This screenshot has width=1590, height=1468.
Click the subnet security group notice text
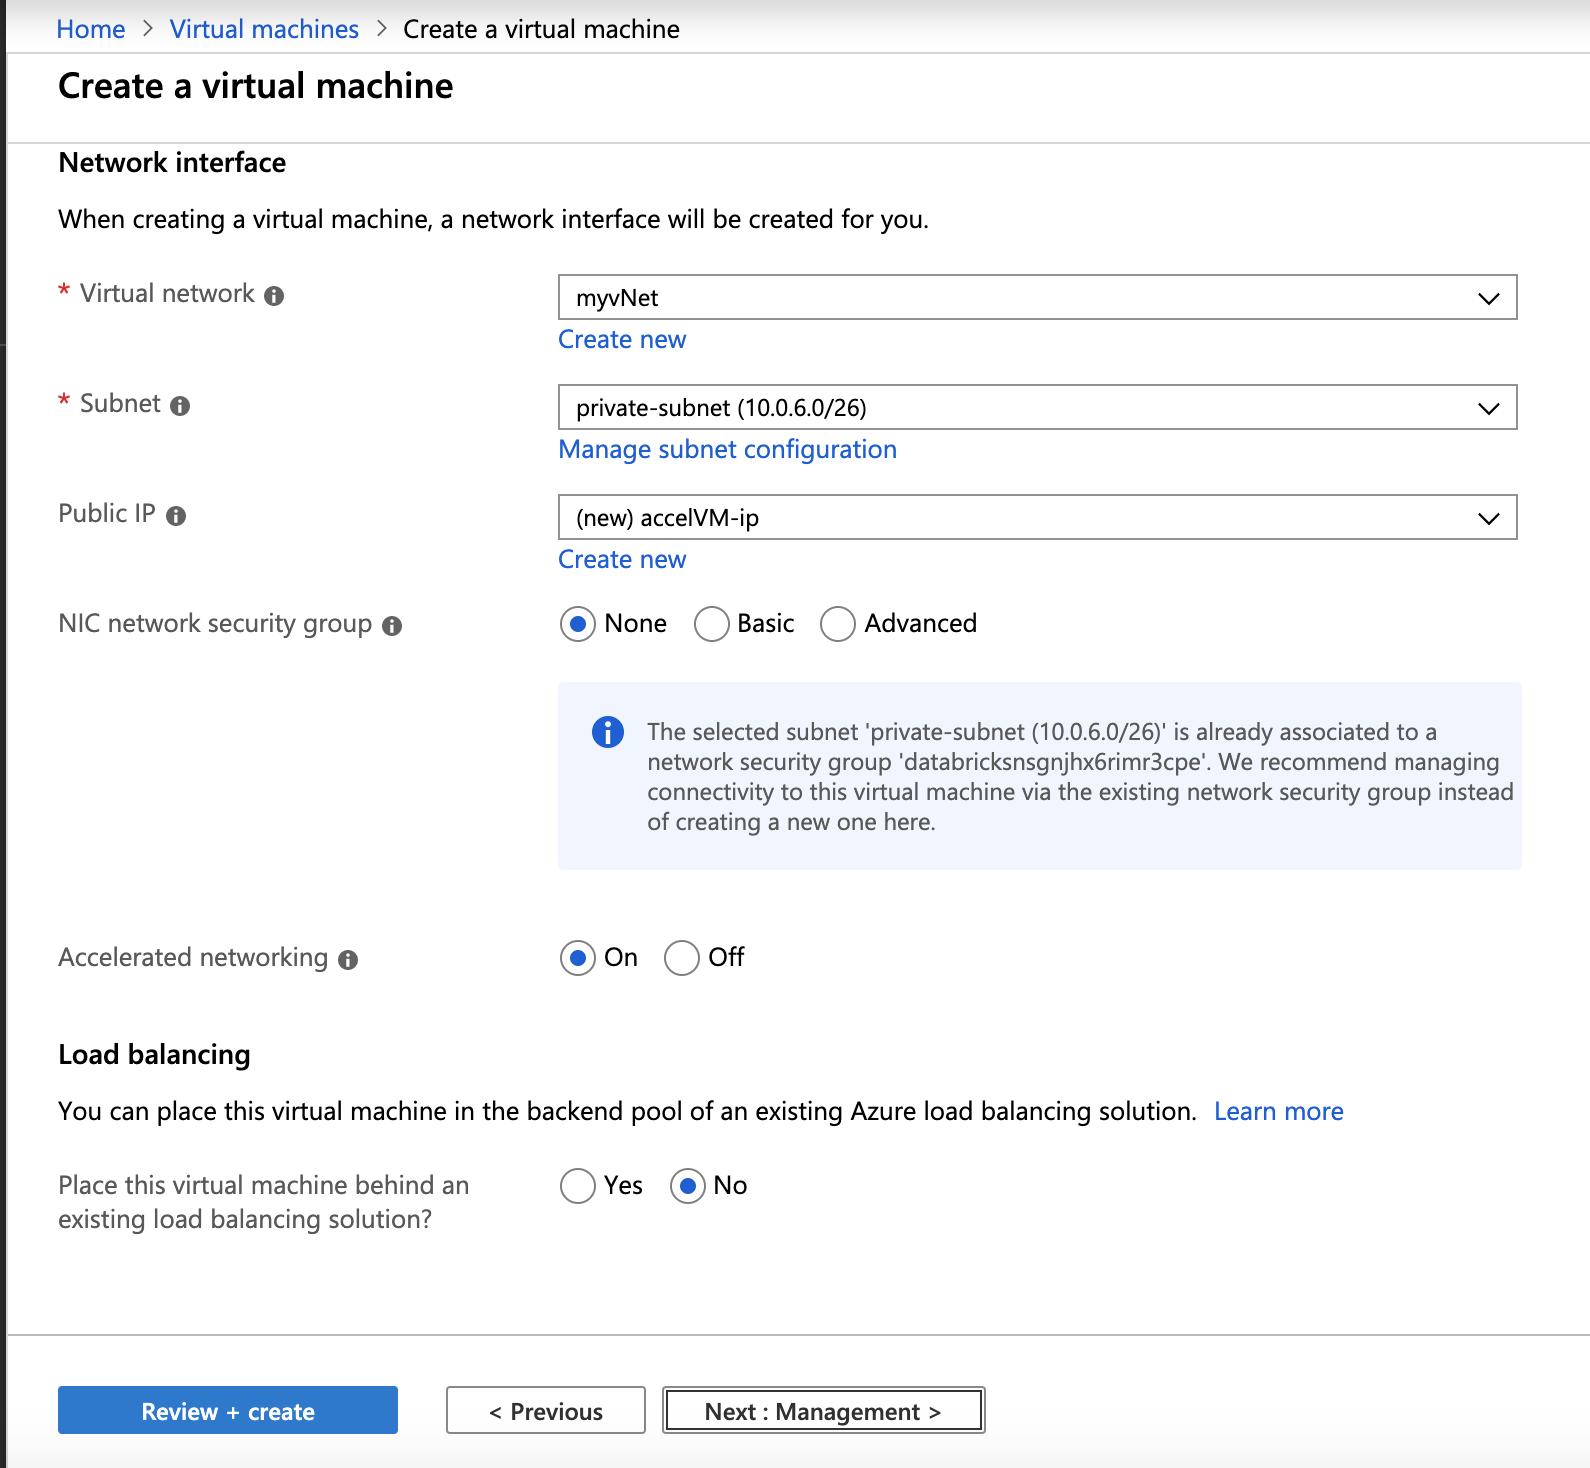click(1080, 777)
